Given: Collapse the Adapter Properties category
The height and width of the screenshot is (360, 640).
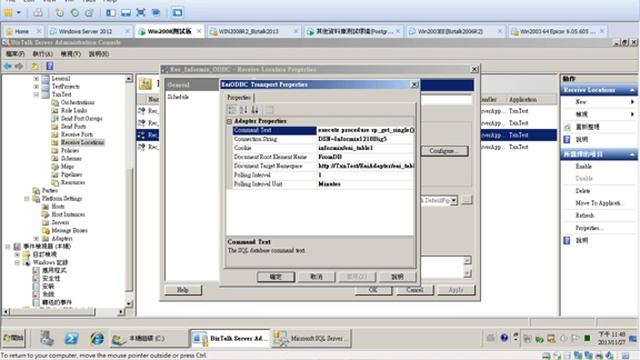Looking at the screenshot, I should point(229,121).
